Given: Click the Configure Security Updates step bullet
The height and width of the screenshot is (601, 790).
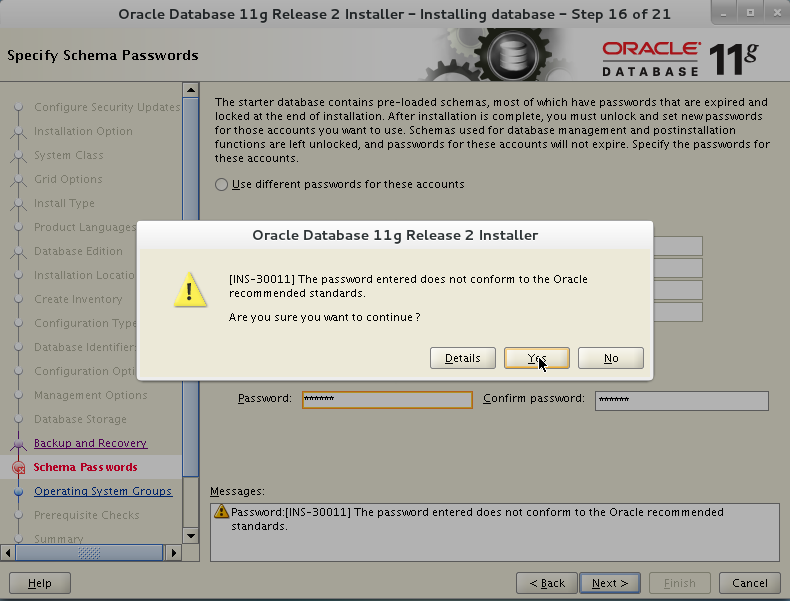Looking at the screenshot, I should pos(19,107).
